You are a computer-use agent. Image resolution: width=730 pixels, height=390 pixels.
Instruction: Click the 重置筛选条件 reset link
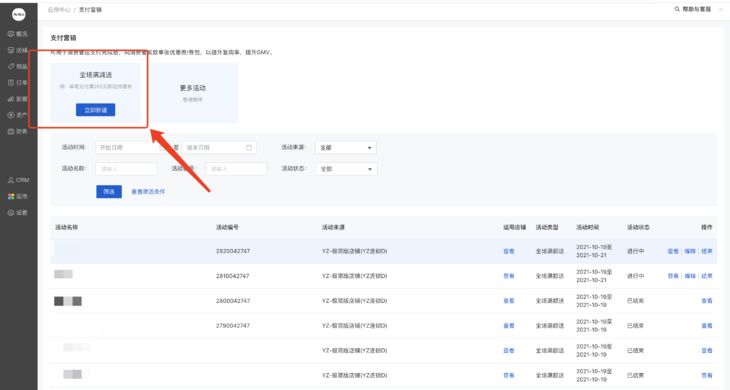point(148,192)
